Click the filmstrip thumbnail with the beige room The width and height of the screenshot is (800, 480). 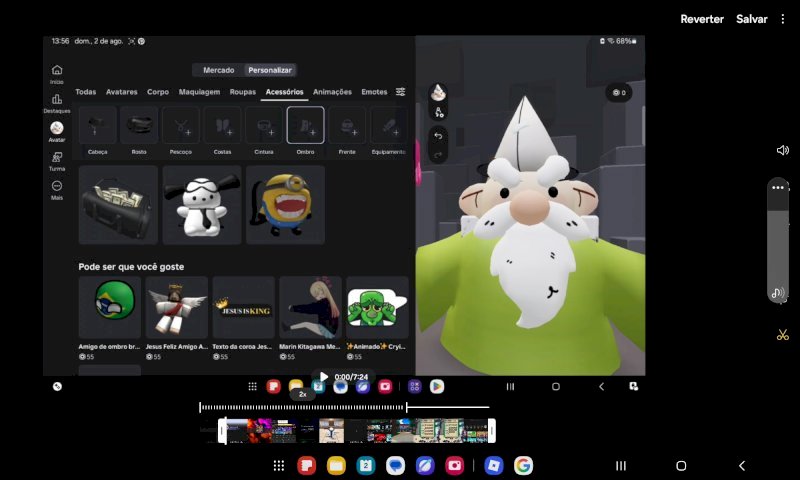[x=331, y=431]
